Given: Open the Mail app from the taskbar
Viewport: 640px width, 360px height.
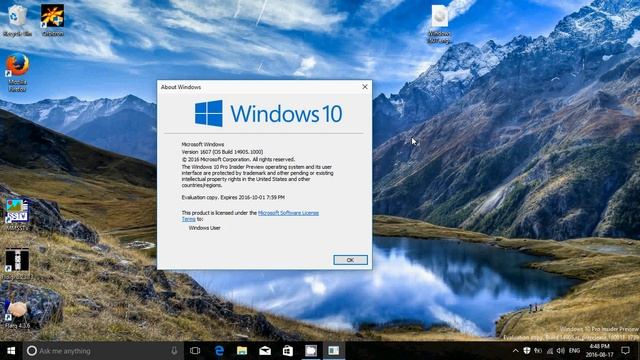Looking at the screenshot, I should coord(265,351).
